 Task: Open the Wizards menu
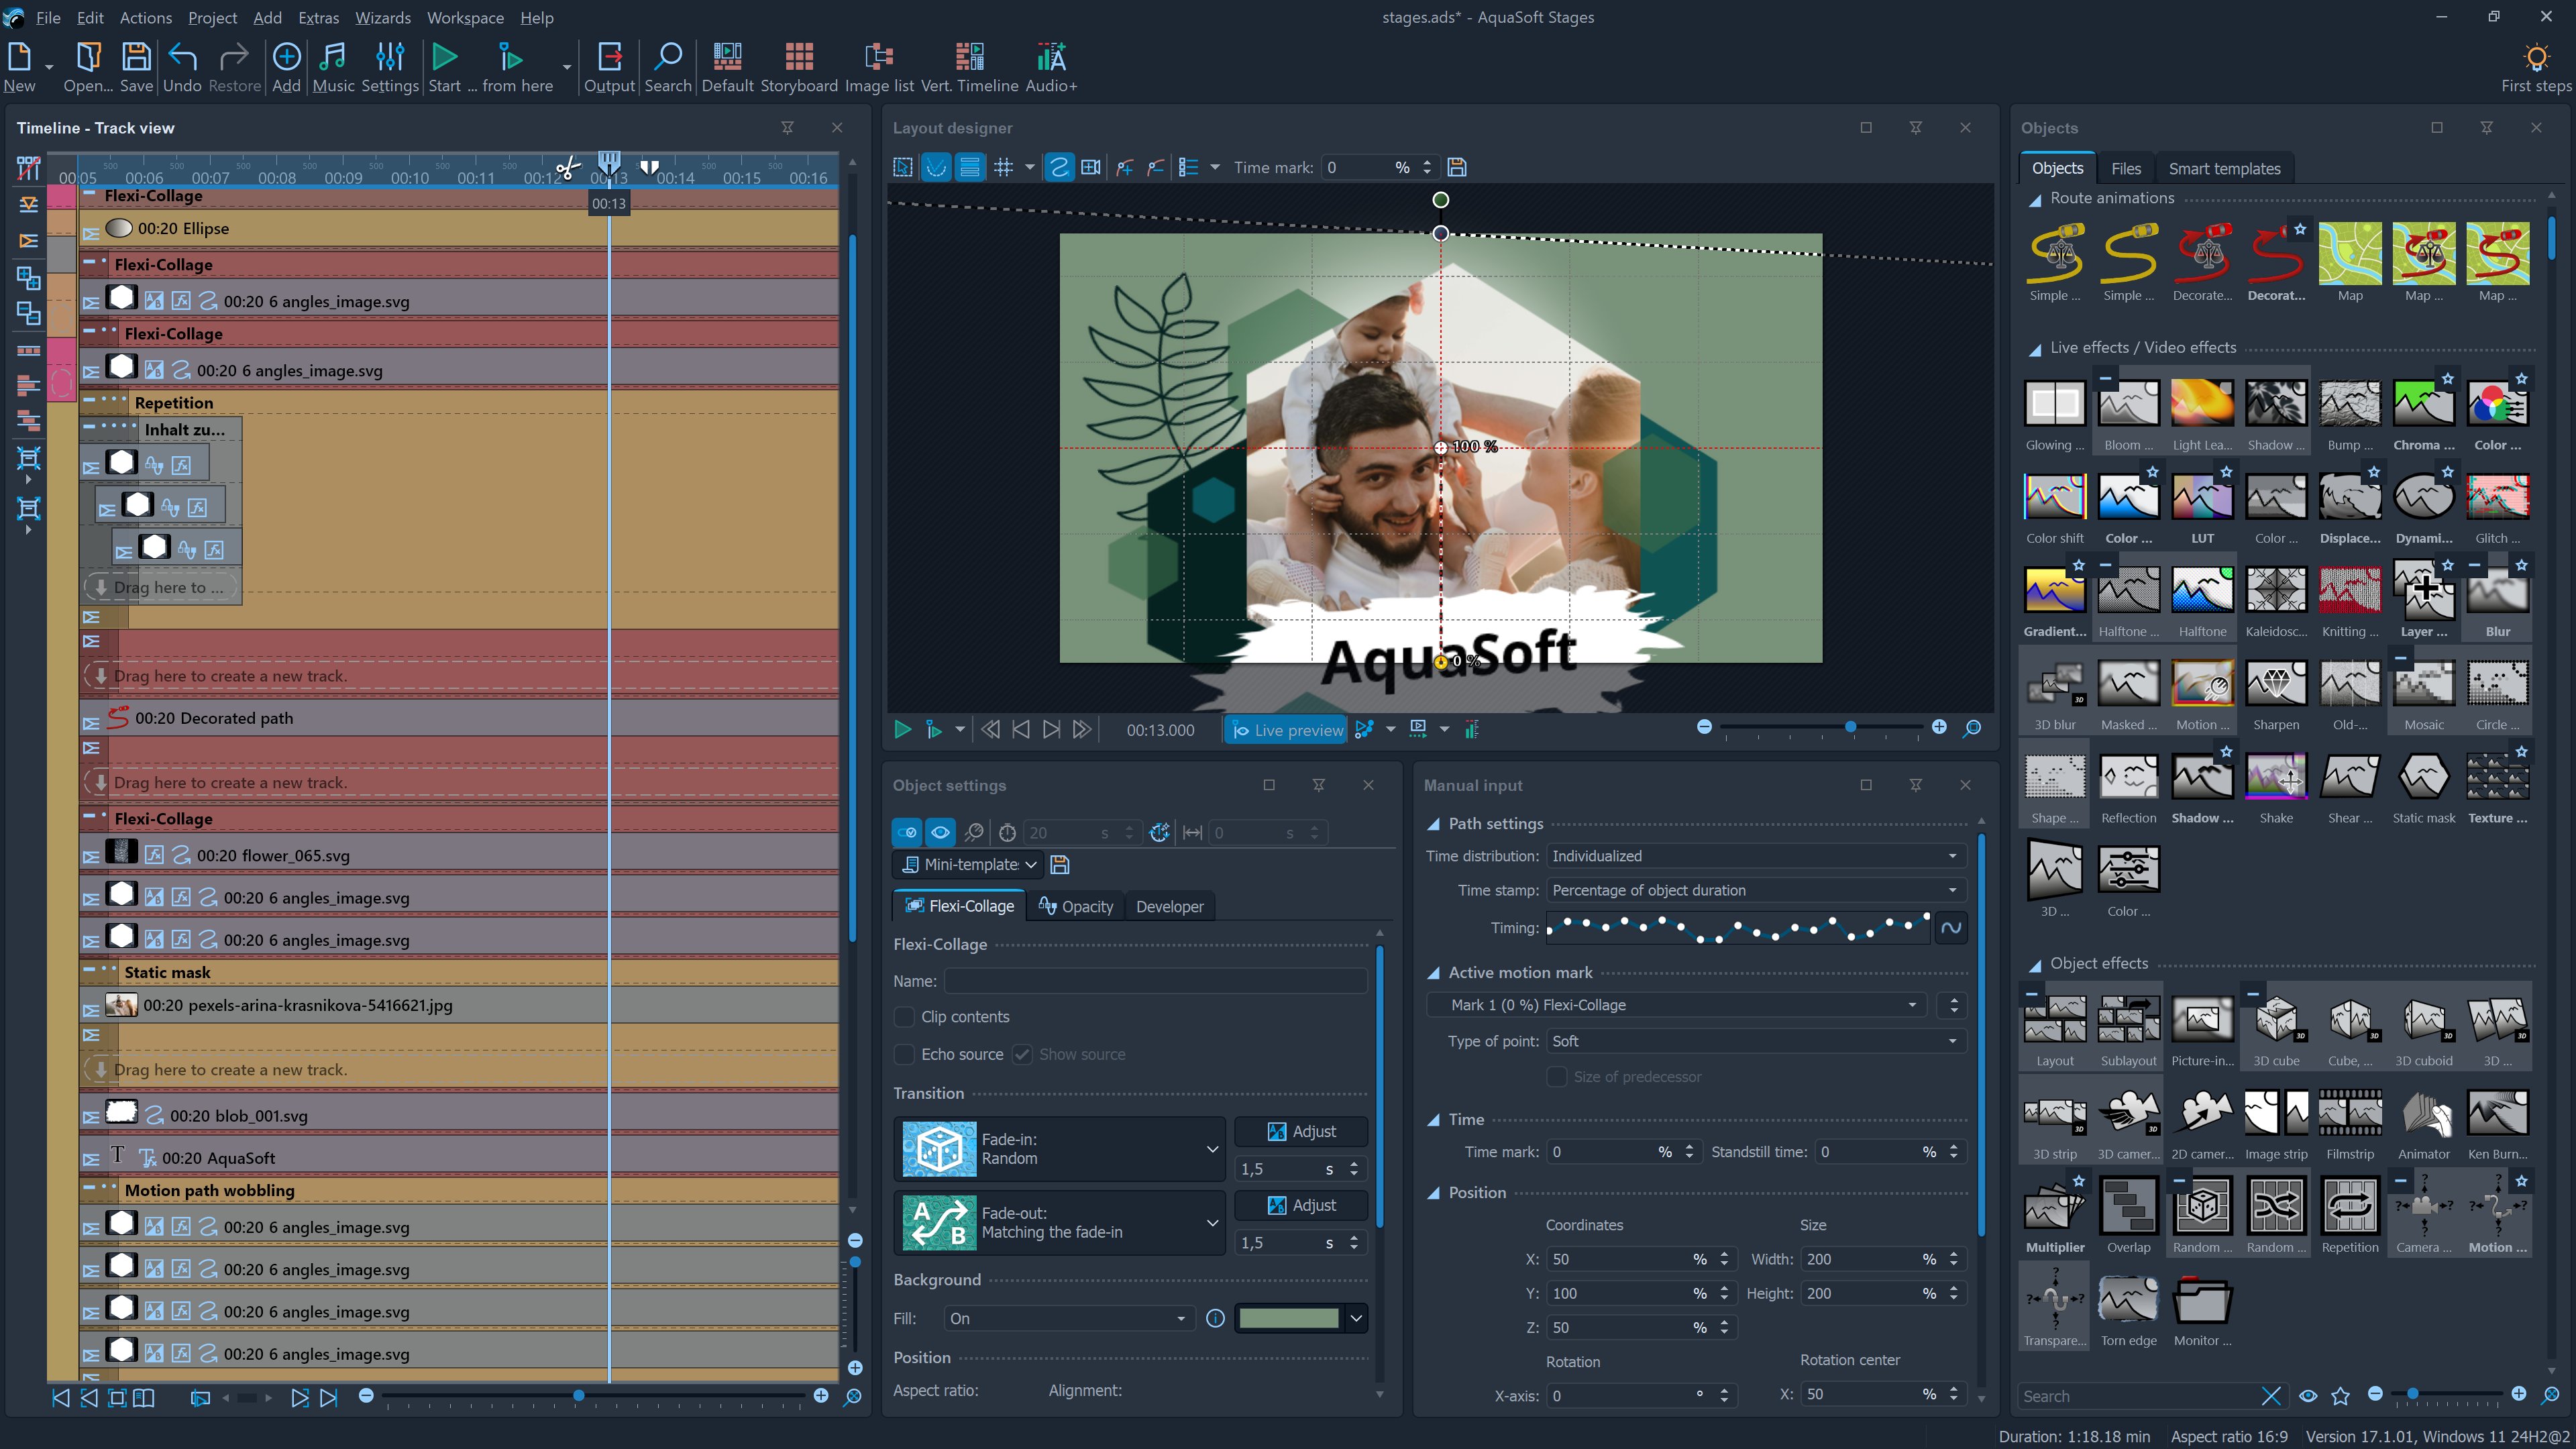pos(382,17)
